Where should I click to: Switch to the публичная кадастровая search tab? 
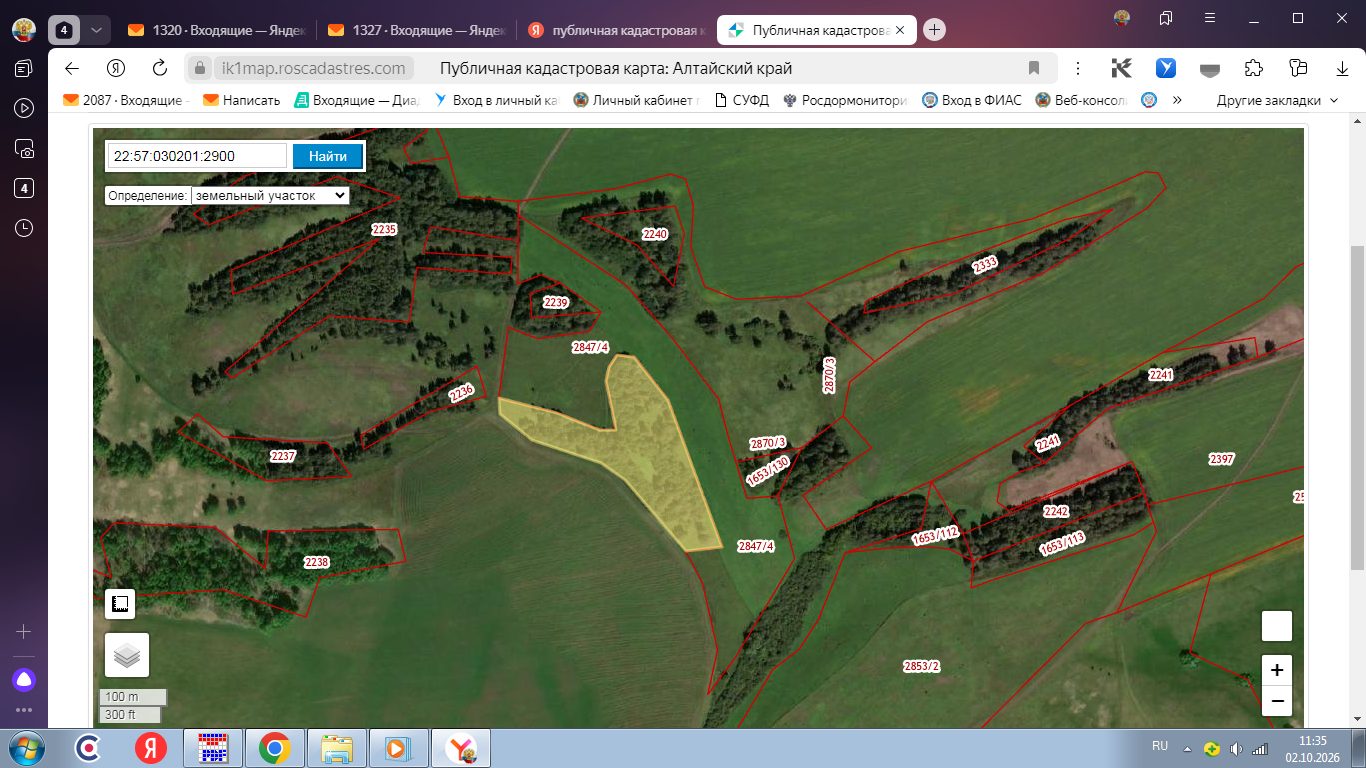click(x=617, y=30)
